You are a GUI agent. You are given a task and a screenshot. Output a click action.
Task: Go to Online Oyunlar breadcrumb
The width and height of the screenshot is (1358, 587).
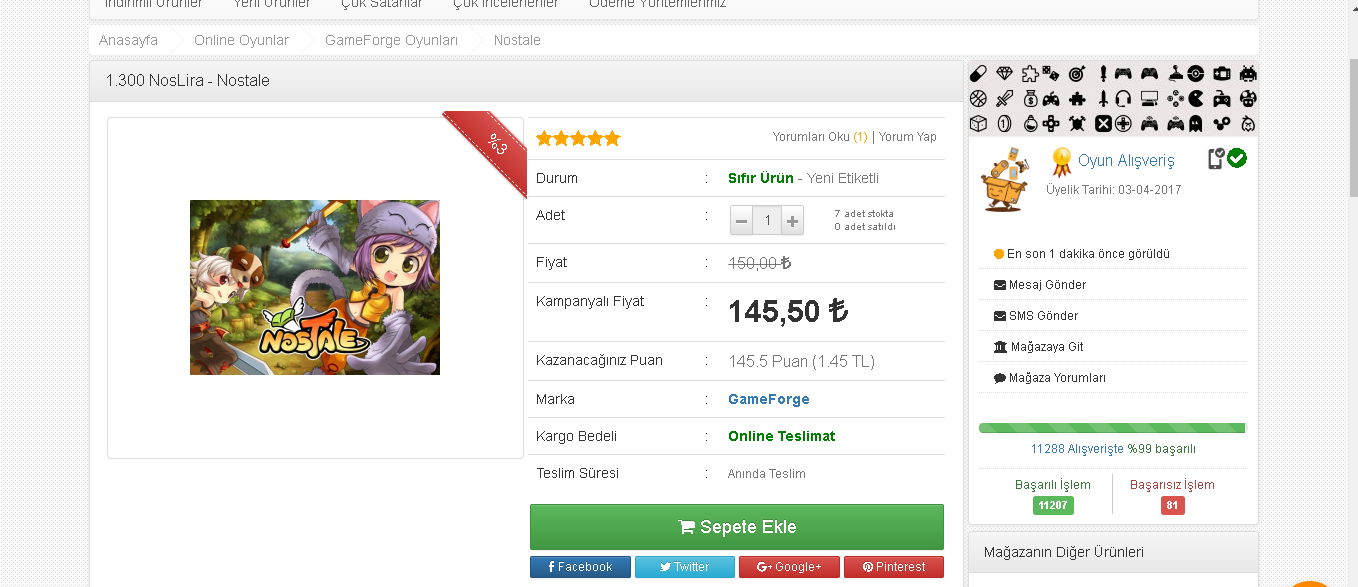point(241,40)
